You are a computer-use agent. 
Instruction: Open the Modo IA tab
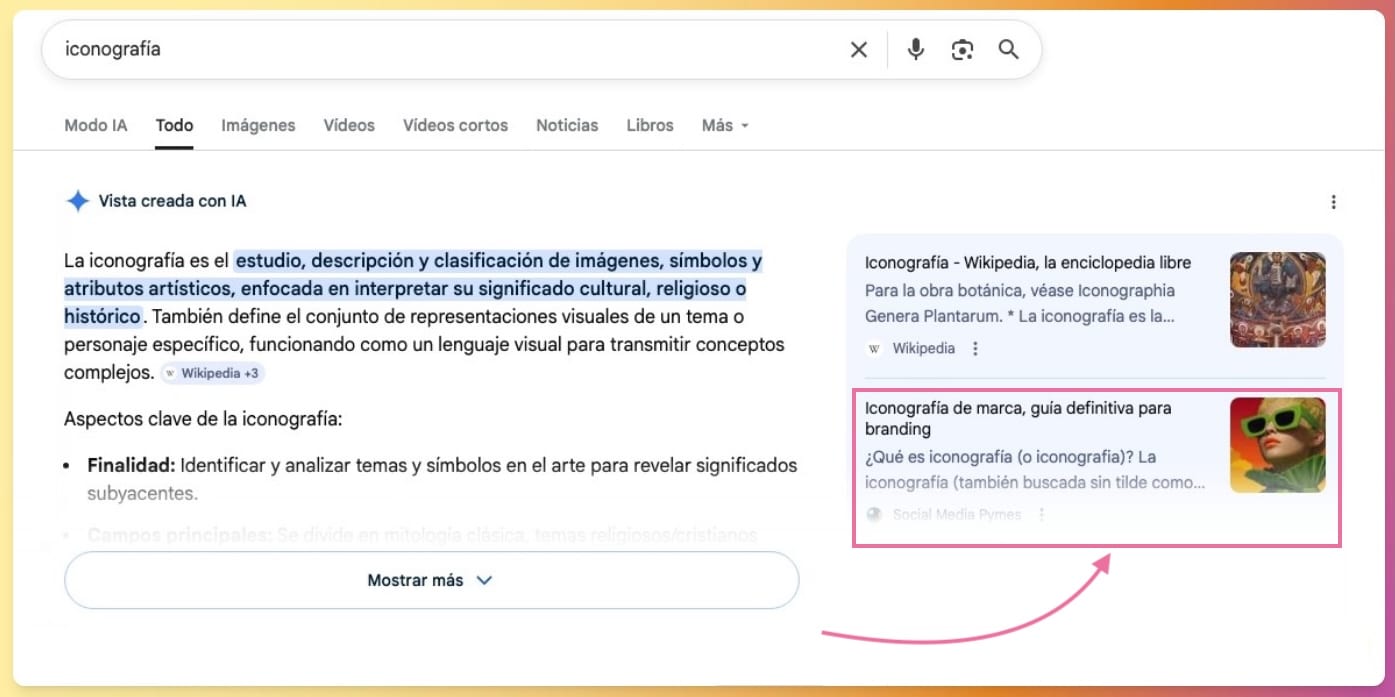pos(96,125)
